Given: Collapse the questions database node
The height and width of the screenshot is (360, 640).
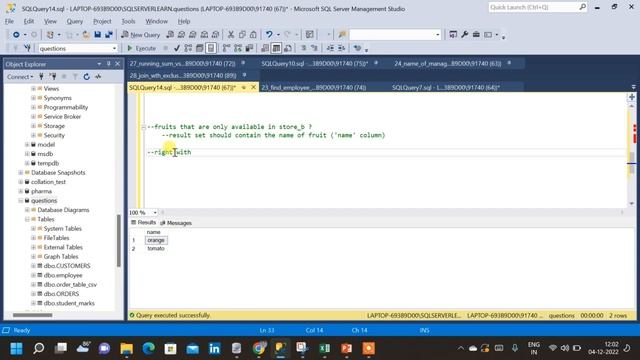Looking at the screenshot, I should pyautogui.click(x=20, y=200).
